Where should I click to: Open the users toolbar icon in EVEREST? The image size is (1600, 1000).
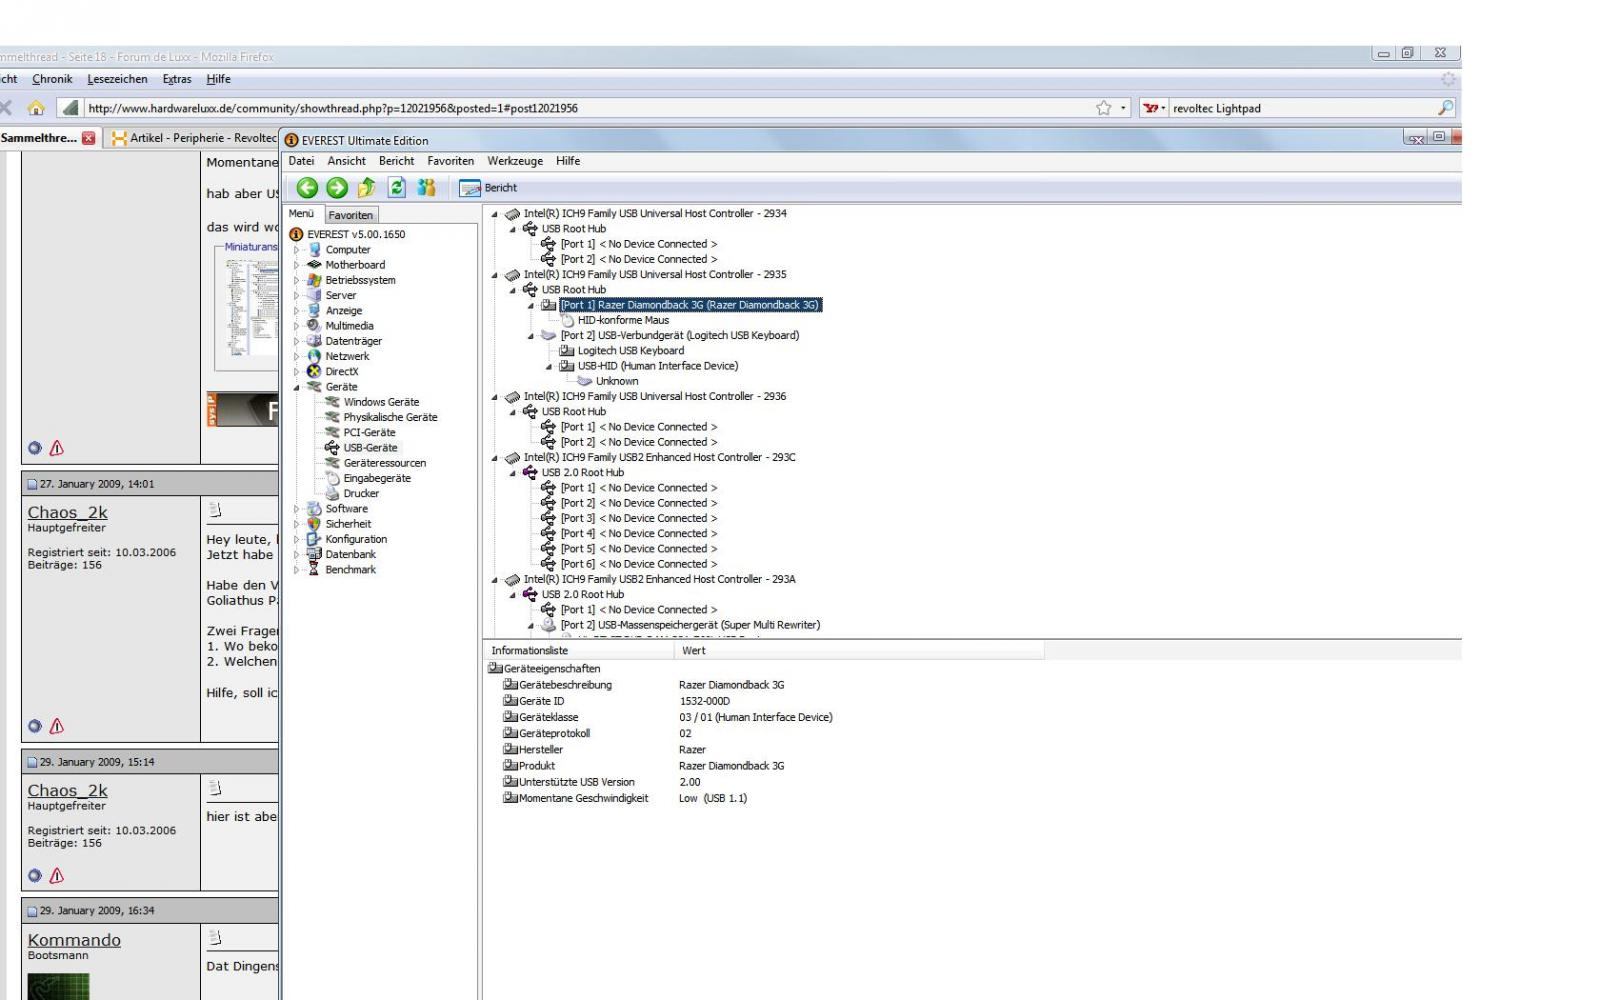point(427,187)
